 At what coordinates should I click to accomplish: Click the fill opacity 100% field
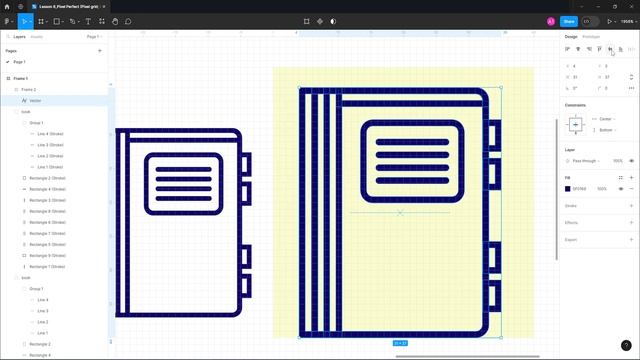[602, 189]
